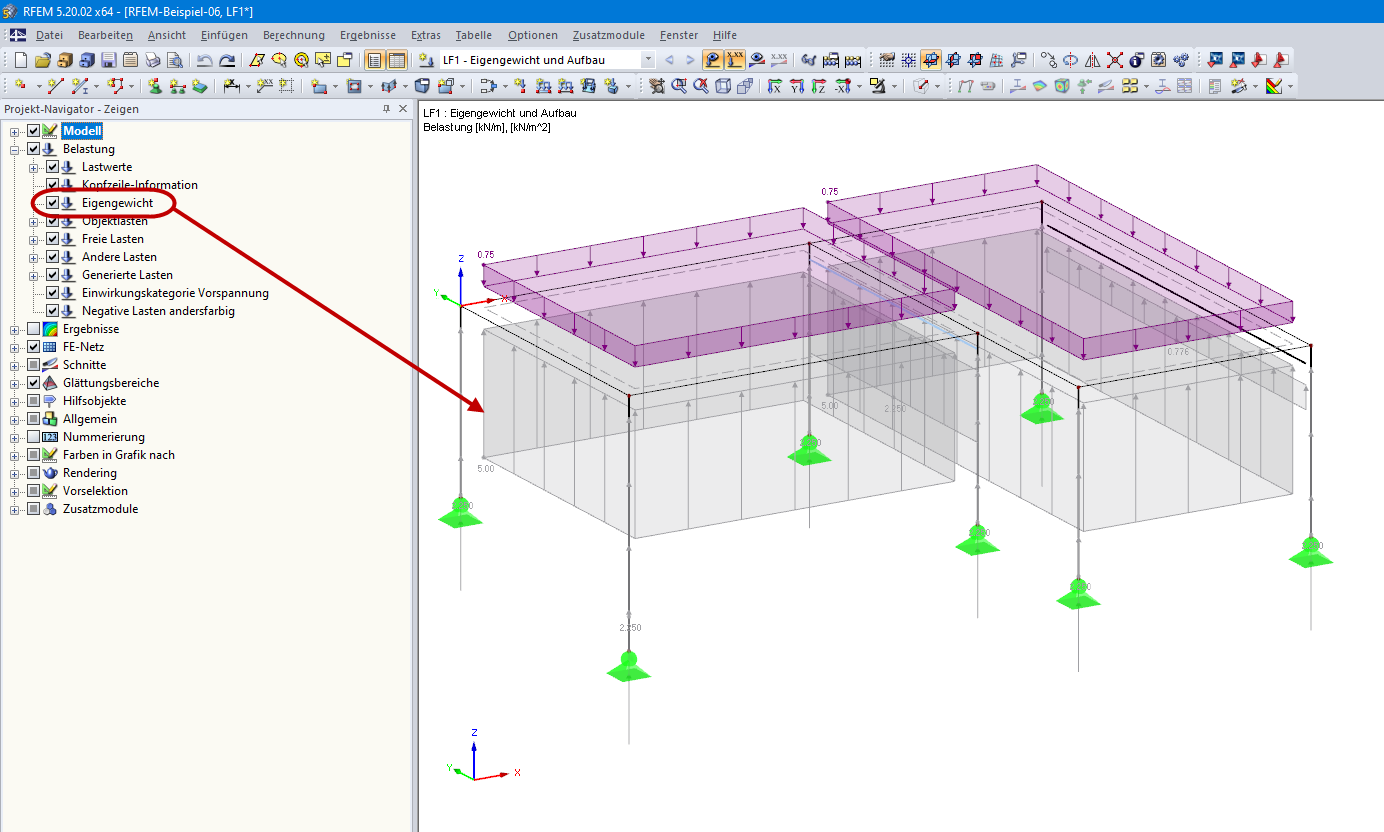Viewport: 1384px width, 832px height.
Task: Uncheck the Eigengewicht checkbox
Action: (53, 203)
